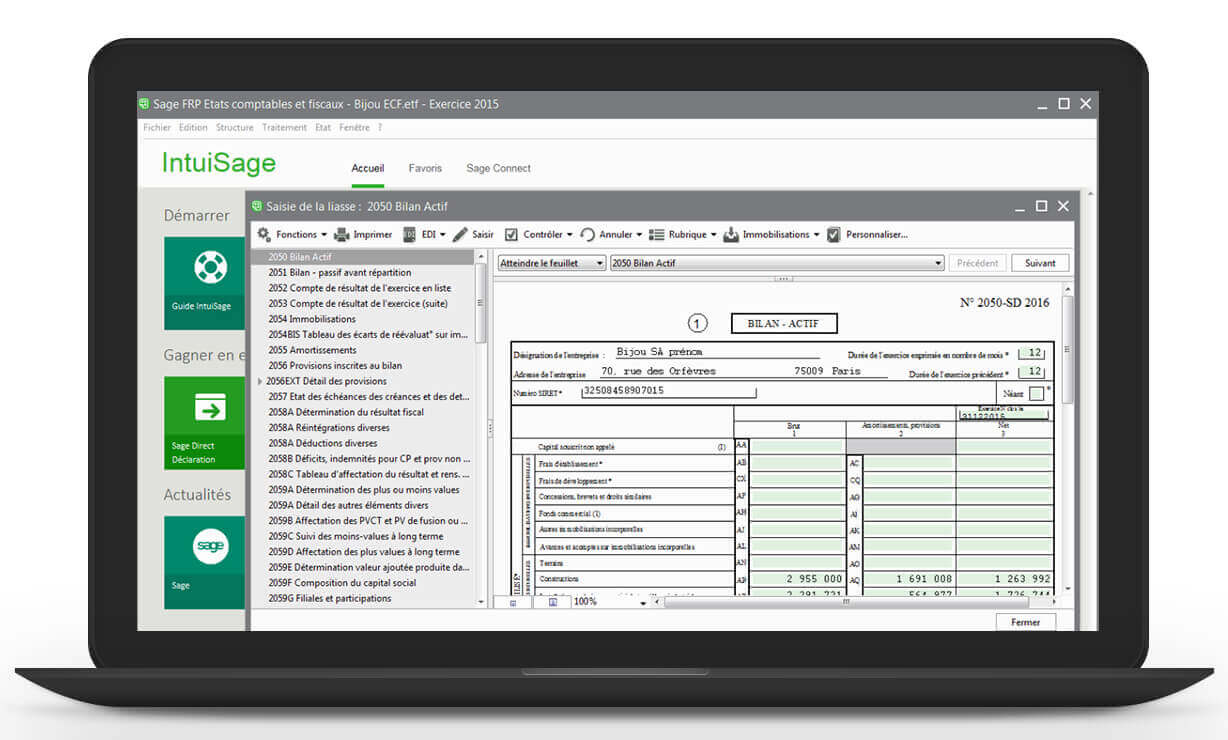Click the Suivant button
1228x740 pixels.
(x=1040, y=263)
